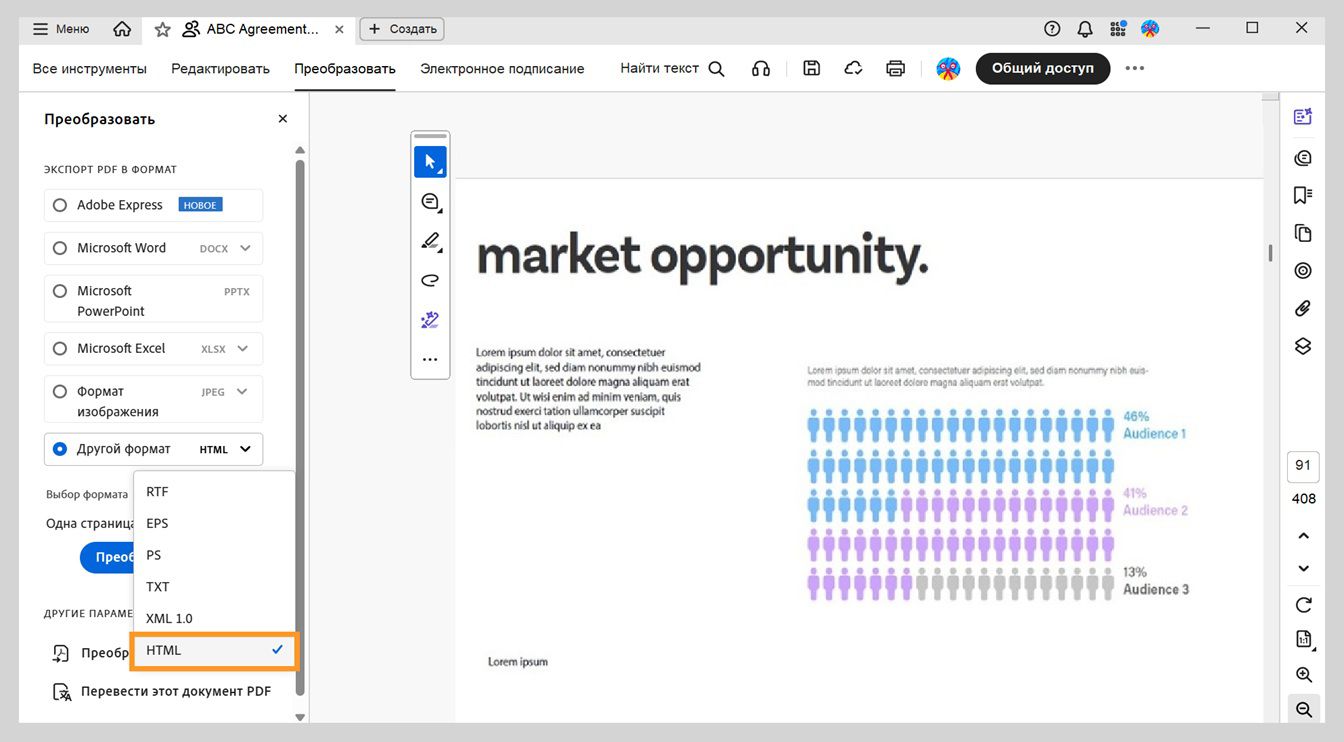
Task: Open the Электронное подписание tab
Action: coord(502,69)
